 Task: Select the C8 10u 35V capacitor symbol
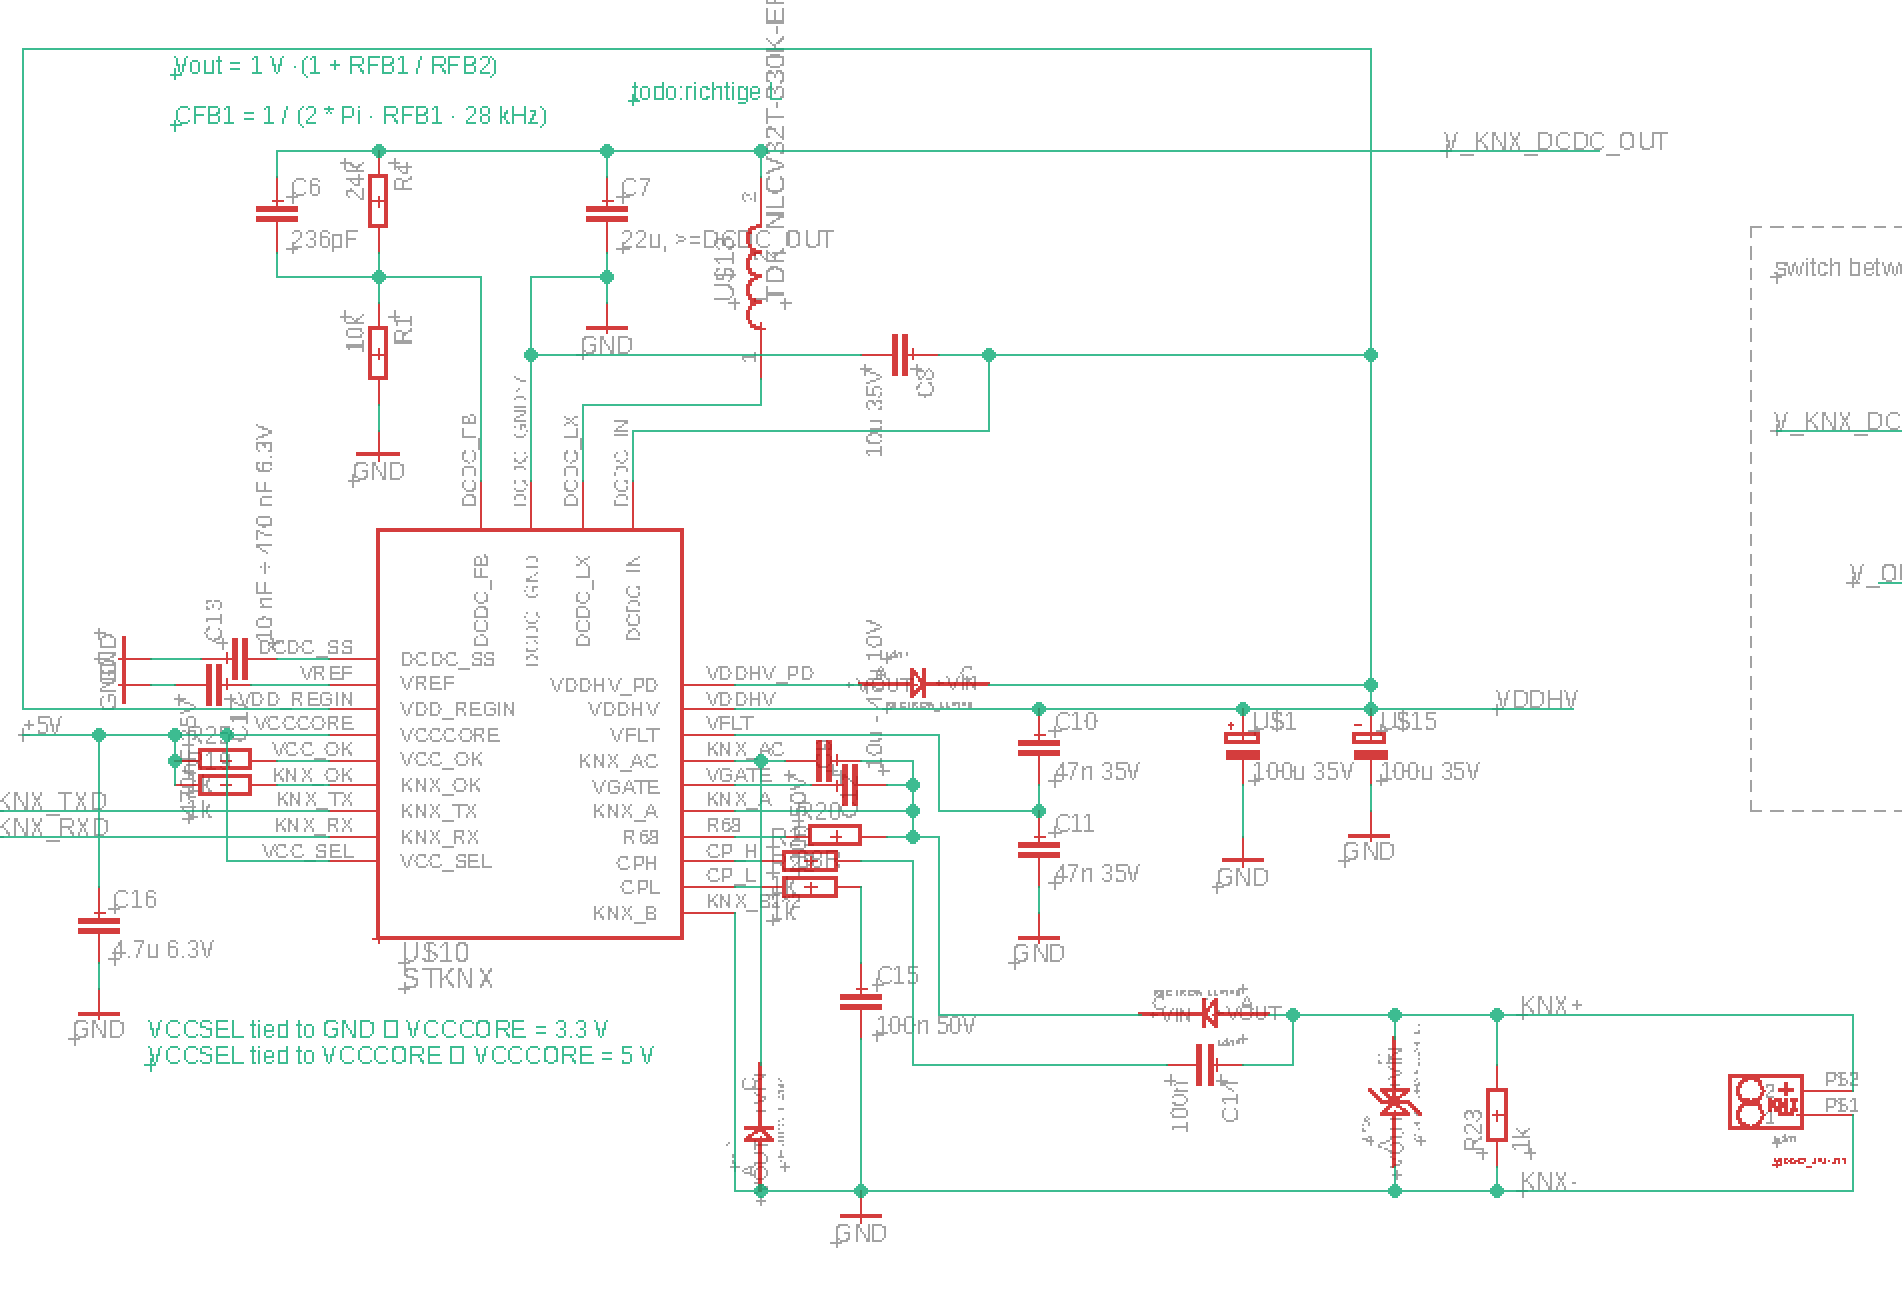point(901,355)
